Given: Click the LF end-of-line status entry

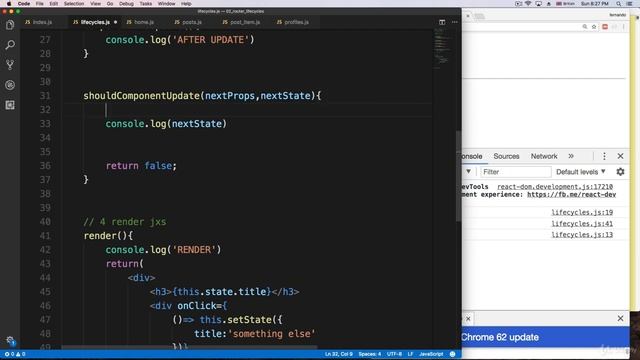Looking at the screenshot, I should (x=410, y=354).
